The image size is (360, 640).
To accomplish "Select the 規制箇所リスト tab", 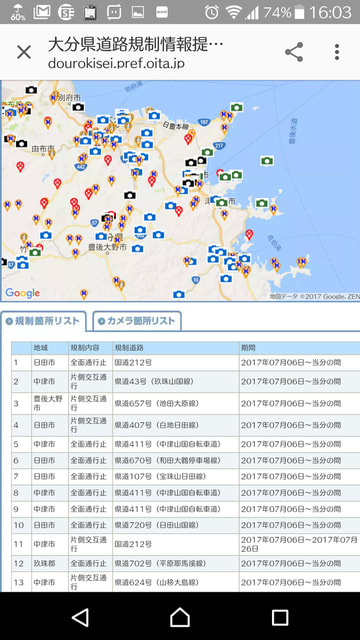I will click(43, 321).
